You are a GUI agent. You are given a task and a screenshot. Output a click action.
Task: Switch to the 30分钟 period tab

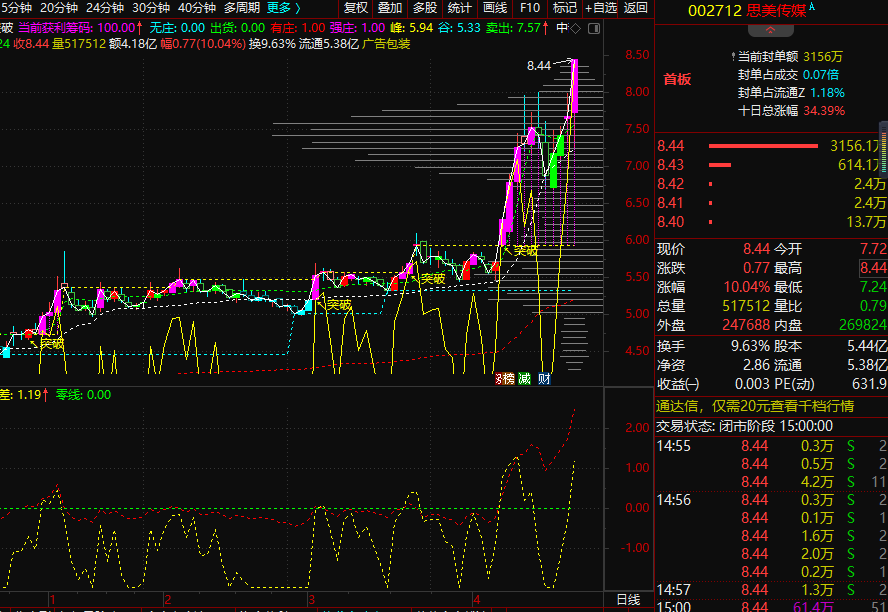tap(150, 8)
